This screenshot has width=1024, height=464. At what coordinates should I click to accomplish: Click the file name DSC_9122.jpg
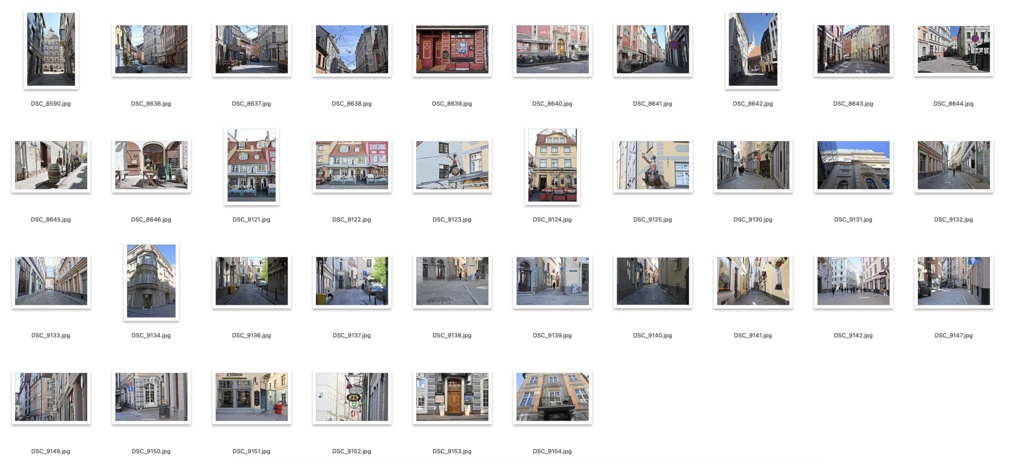[x=351, y=220]
